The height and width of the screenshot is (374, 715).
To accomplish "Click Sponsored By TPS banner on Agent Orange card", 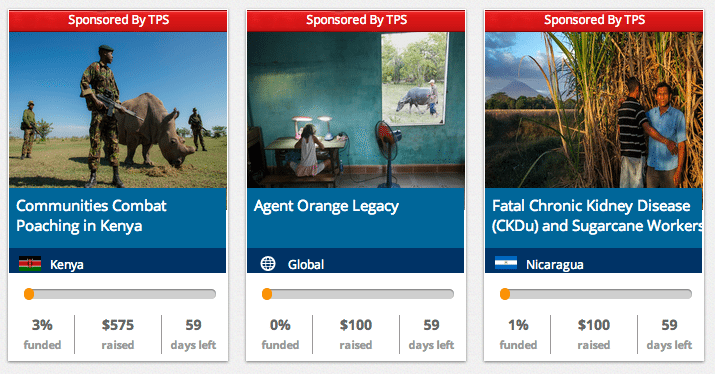I will point(356,21).
